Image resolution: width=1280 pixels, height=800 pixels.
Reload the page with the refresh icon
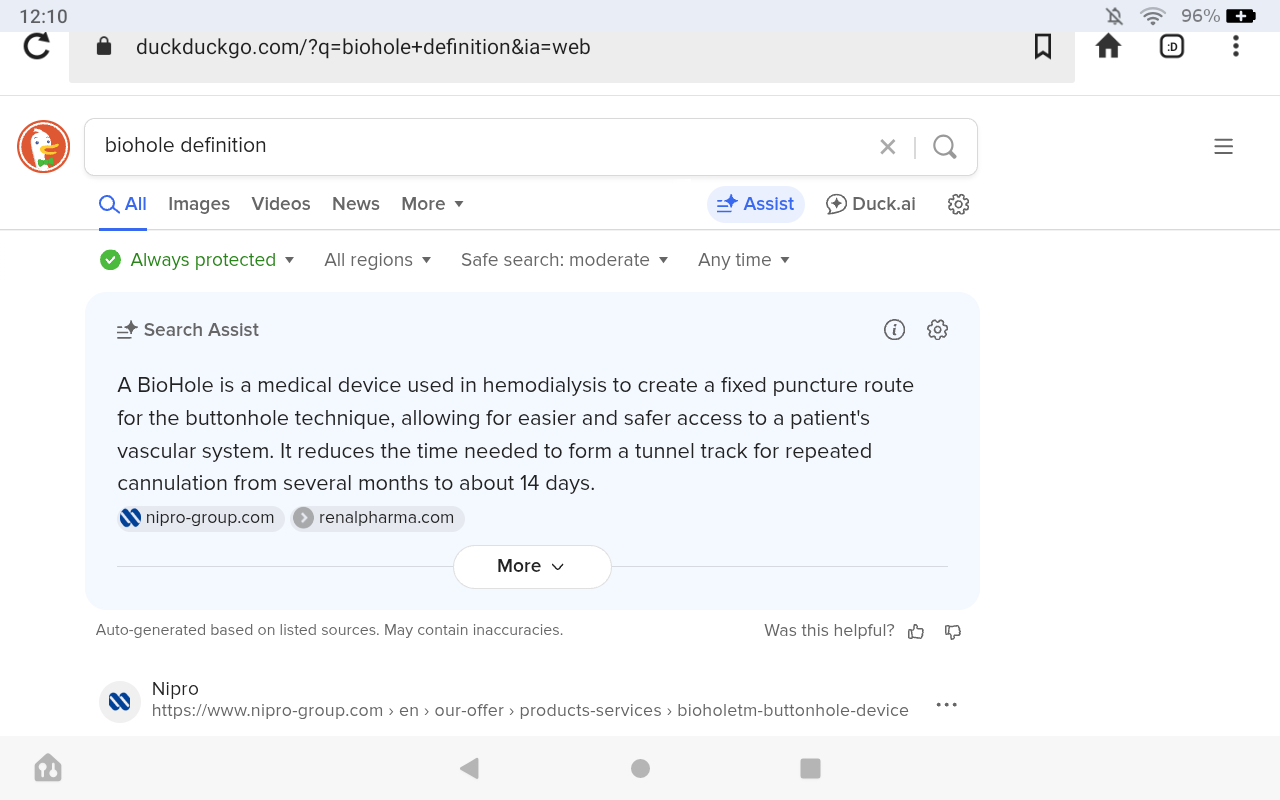tap(37, 46)
